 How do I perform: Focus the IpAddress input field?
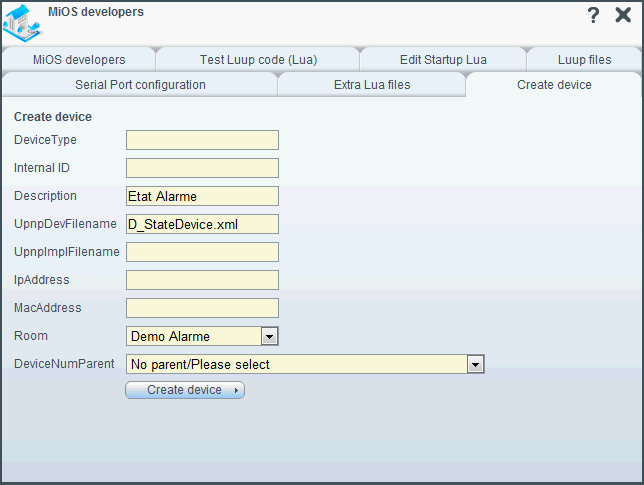202,280
